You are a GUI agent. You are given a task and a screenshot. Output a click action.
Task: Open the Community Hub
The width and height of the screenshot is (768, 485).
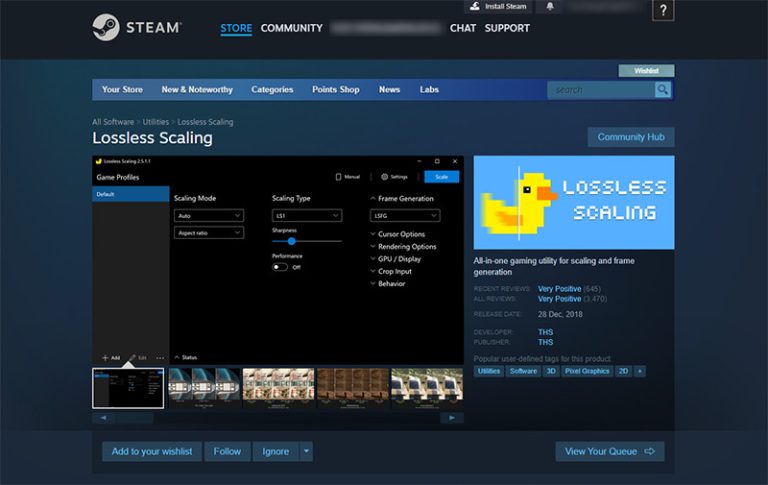pyautogui.click(x=630, y=137)
